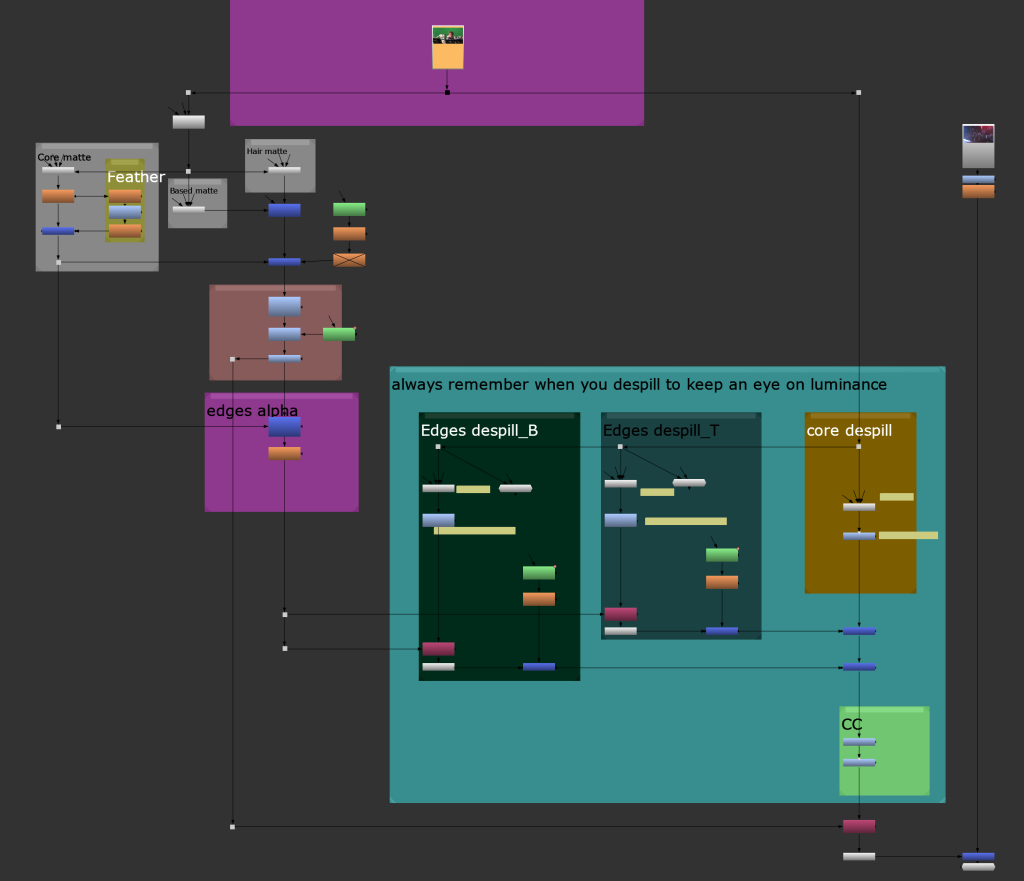Select the dark blue node in Edges despill_T

[x=722, y=631]
